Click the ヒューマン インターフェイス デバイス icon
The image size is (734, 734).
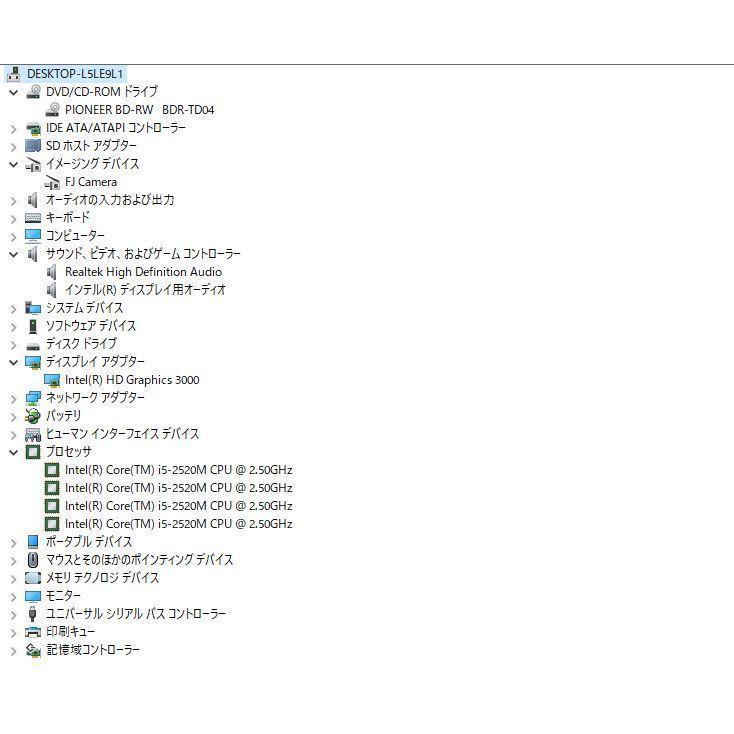[33, 434]
